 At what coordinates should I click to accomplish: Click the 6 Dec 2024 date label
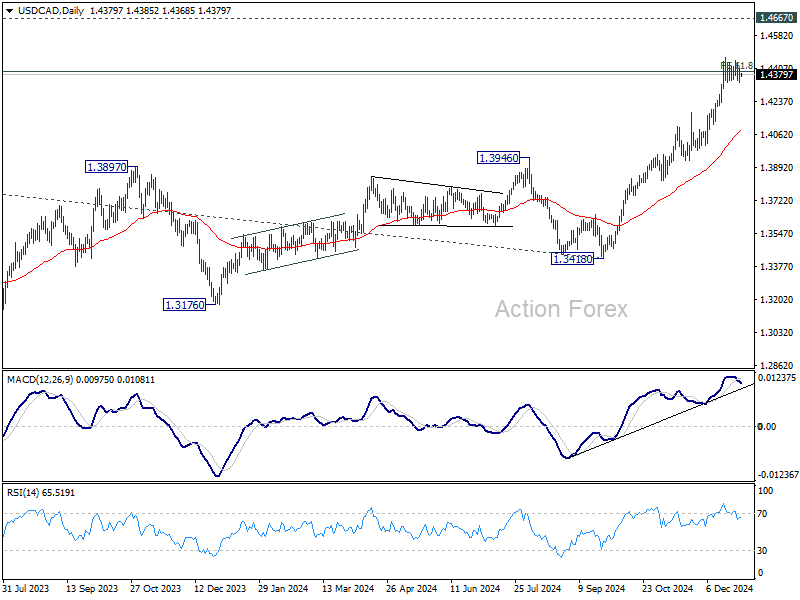(730, 588)
